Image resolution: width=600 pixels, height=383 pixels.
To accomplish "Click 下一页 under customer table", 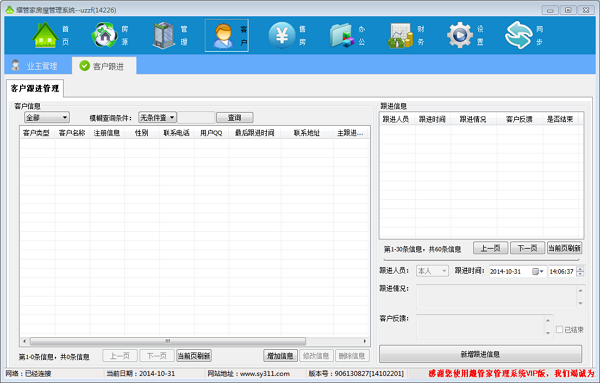I will (157, 356).
